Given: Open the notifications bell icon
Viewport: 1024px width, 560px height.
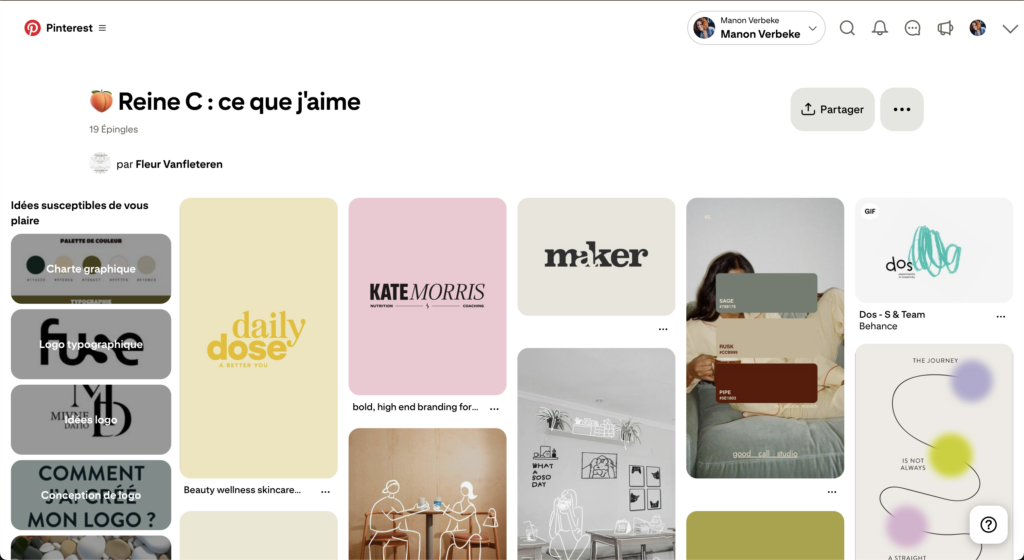Looking at the screenshot, I should (x=880, y=28).
